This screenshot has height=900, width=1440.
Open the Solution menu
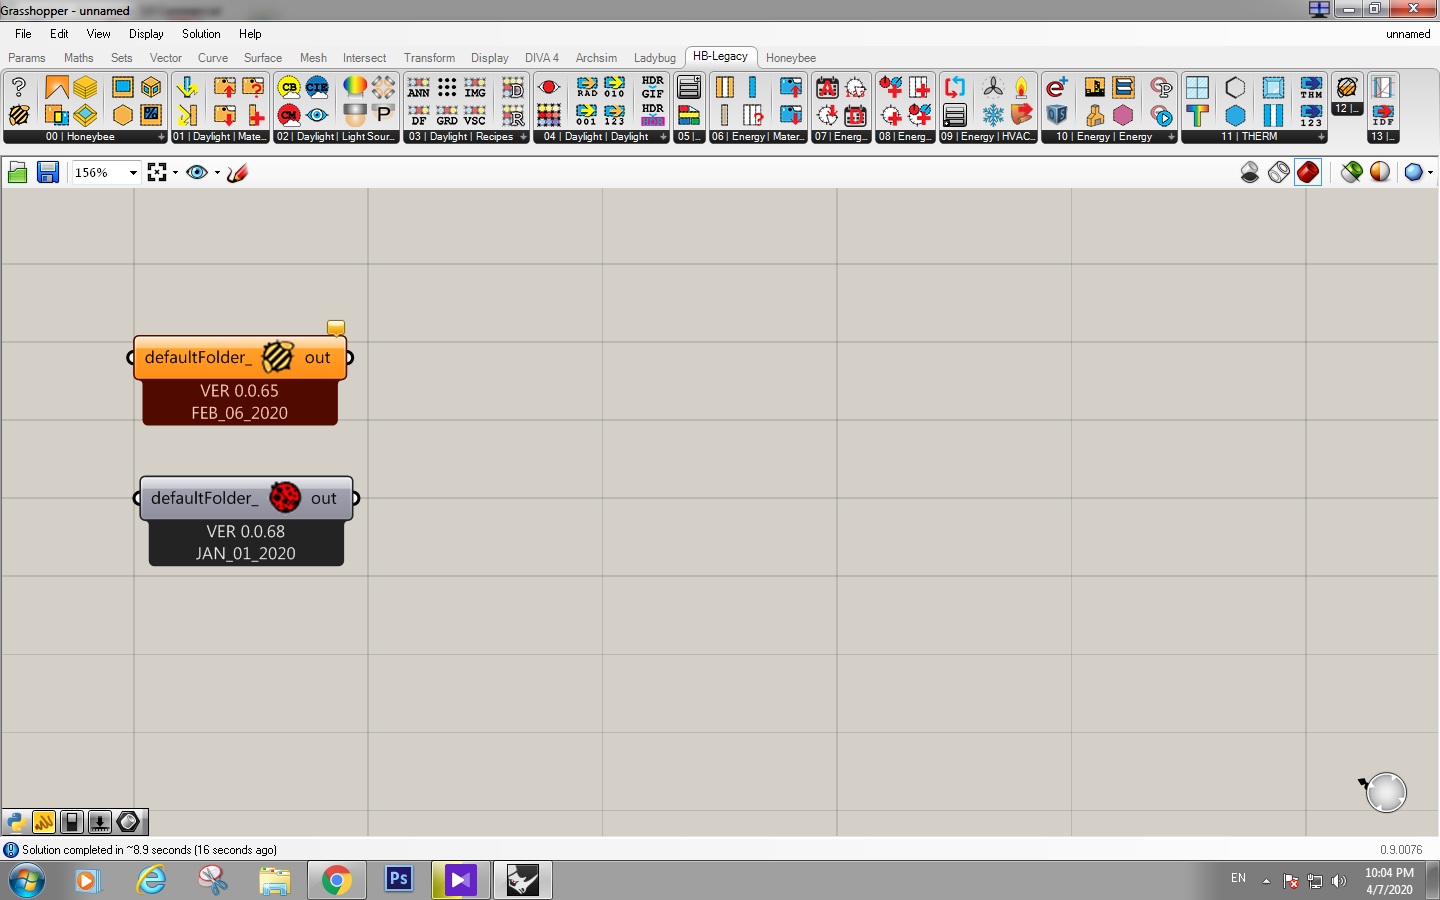tap(201, 34)
